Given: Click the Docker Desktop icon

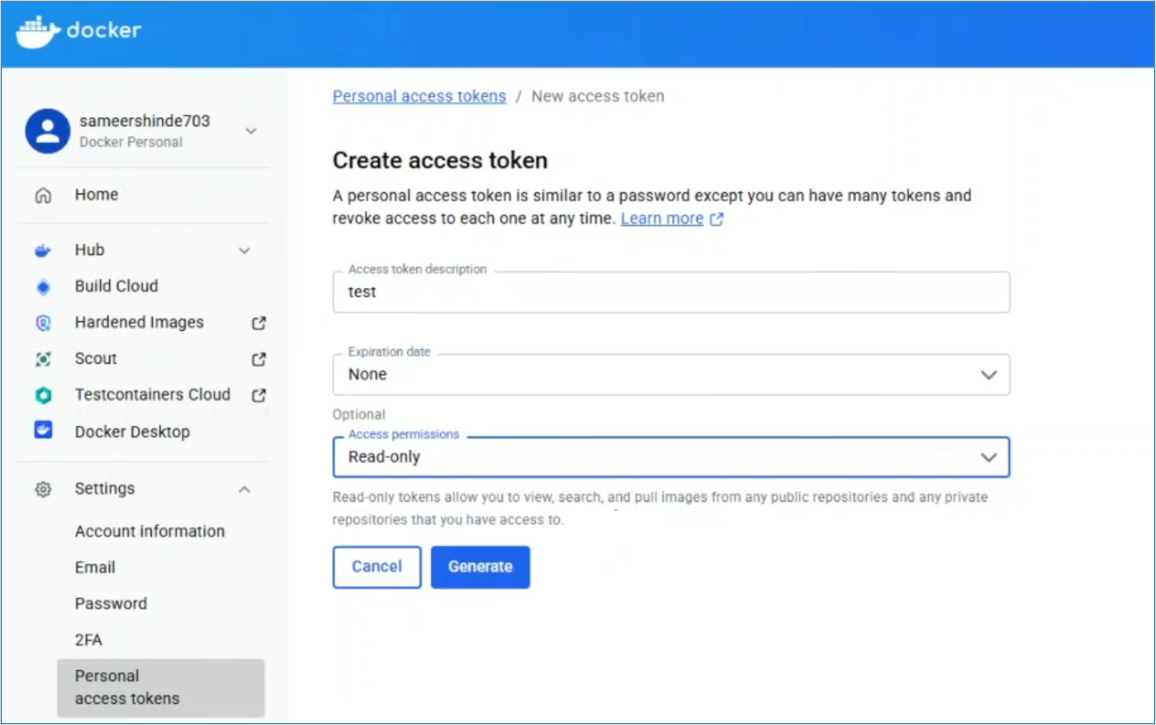Looking at the screenshot, I should point(43,431).
